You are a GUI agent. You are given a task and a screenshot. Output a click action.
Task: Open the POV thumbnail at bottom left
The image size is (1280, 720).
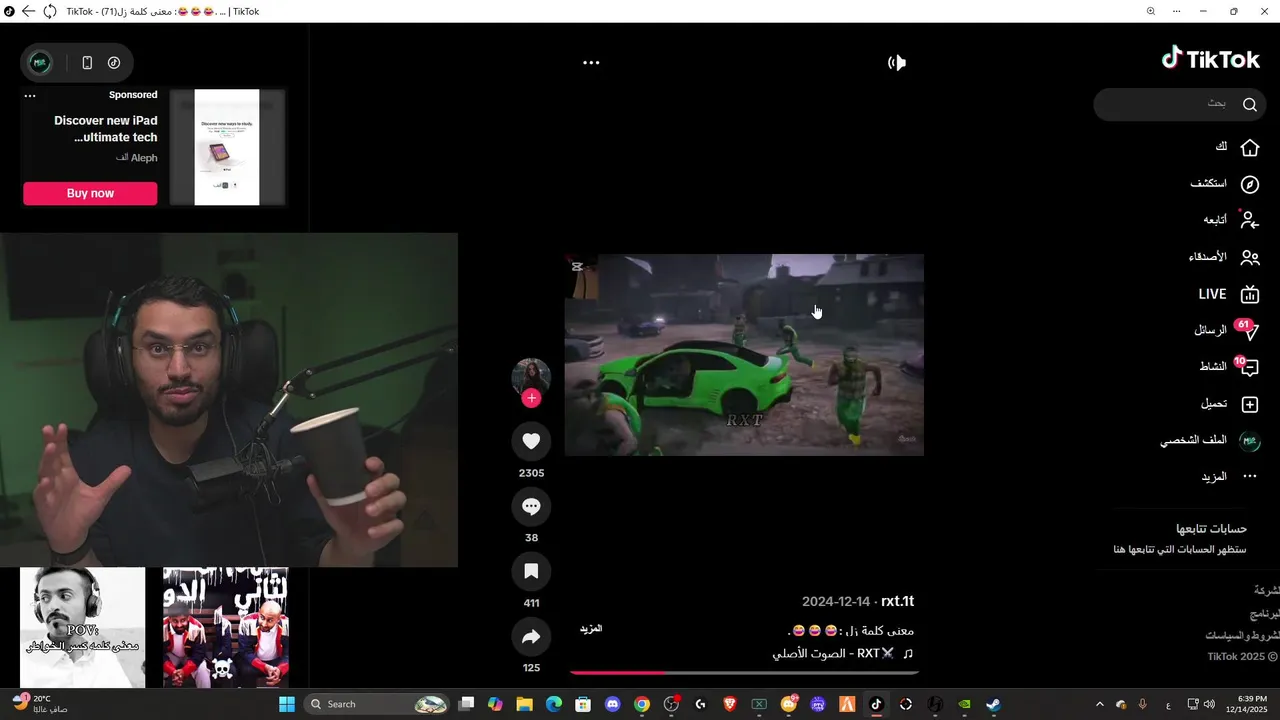pos(82,627)
